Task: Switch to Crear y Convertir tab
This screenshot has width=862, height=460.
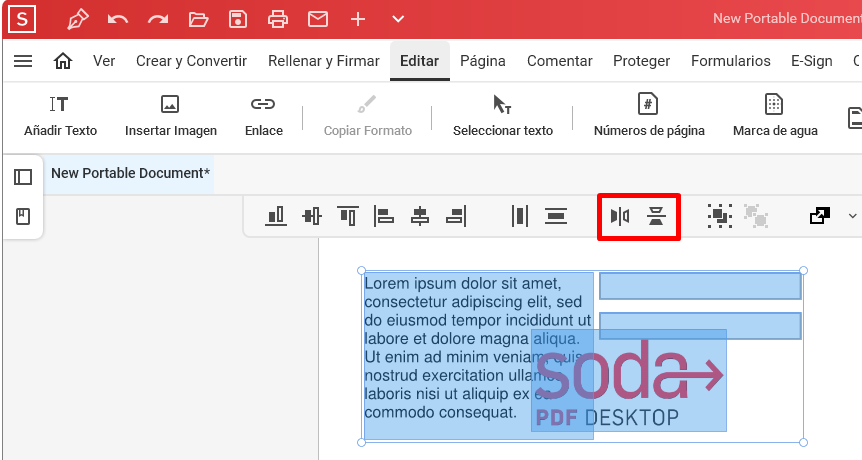Action: coord(191,60)
